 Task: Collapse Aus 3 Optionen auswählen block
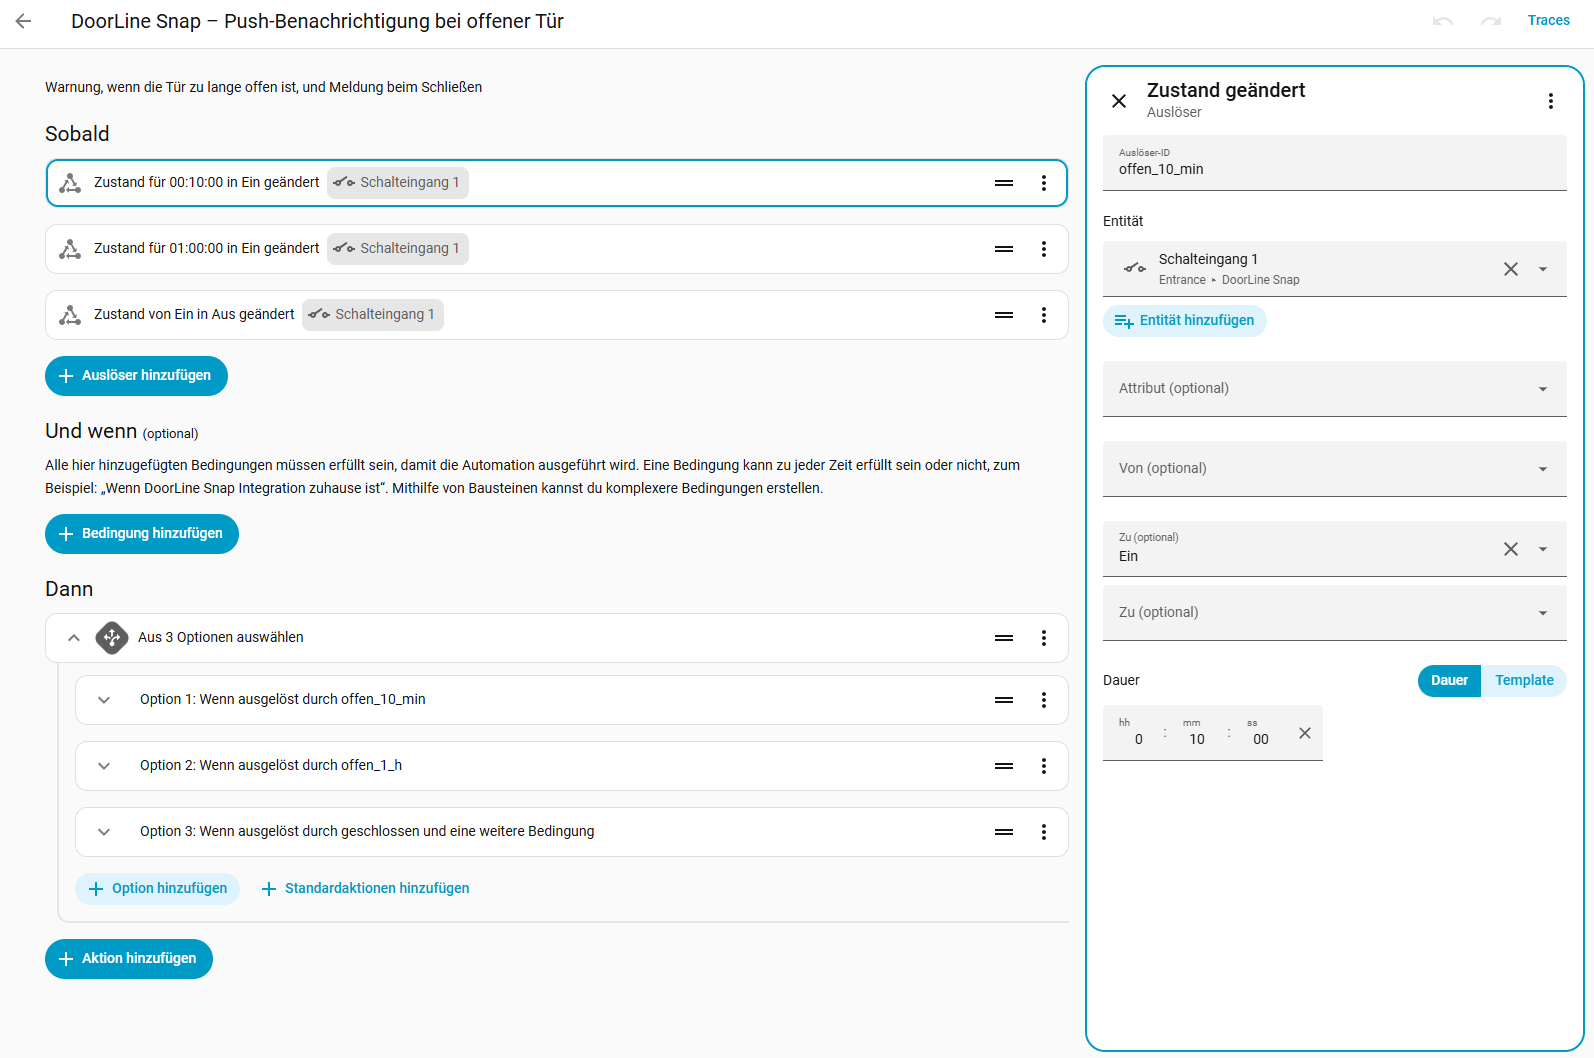coord(74,638)
